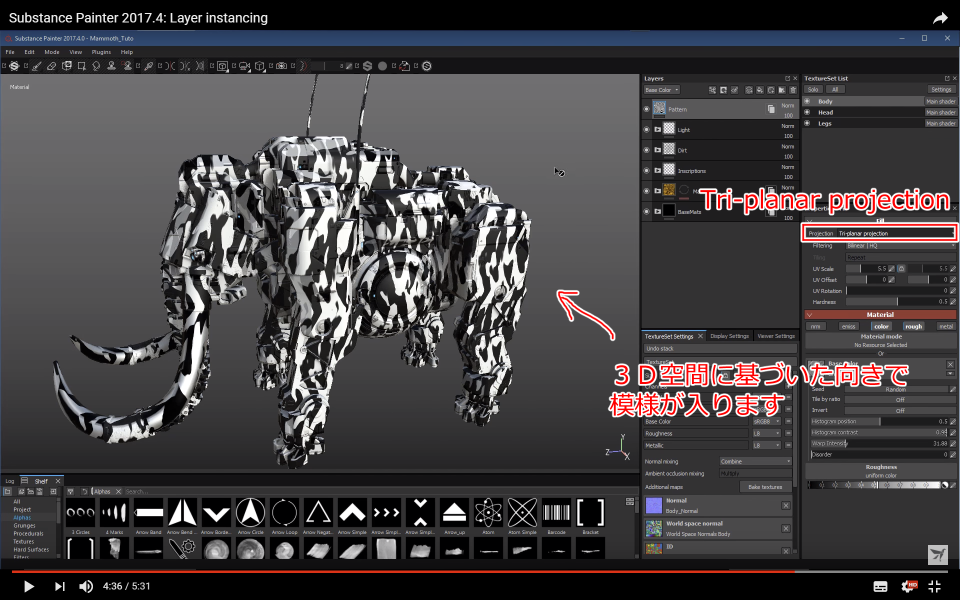Image resolution: width=960 pixels, height=600 pixels.
Task: Click the Solo button in TextureSet List
Action: click(x=813, y=89)
